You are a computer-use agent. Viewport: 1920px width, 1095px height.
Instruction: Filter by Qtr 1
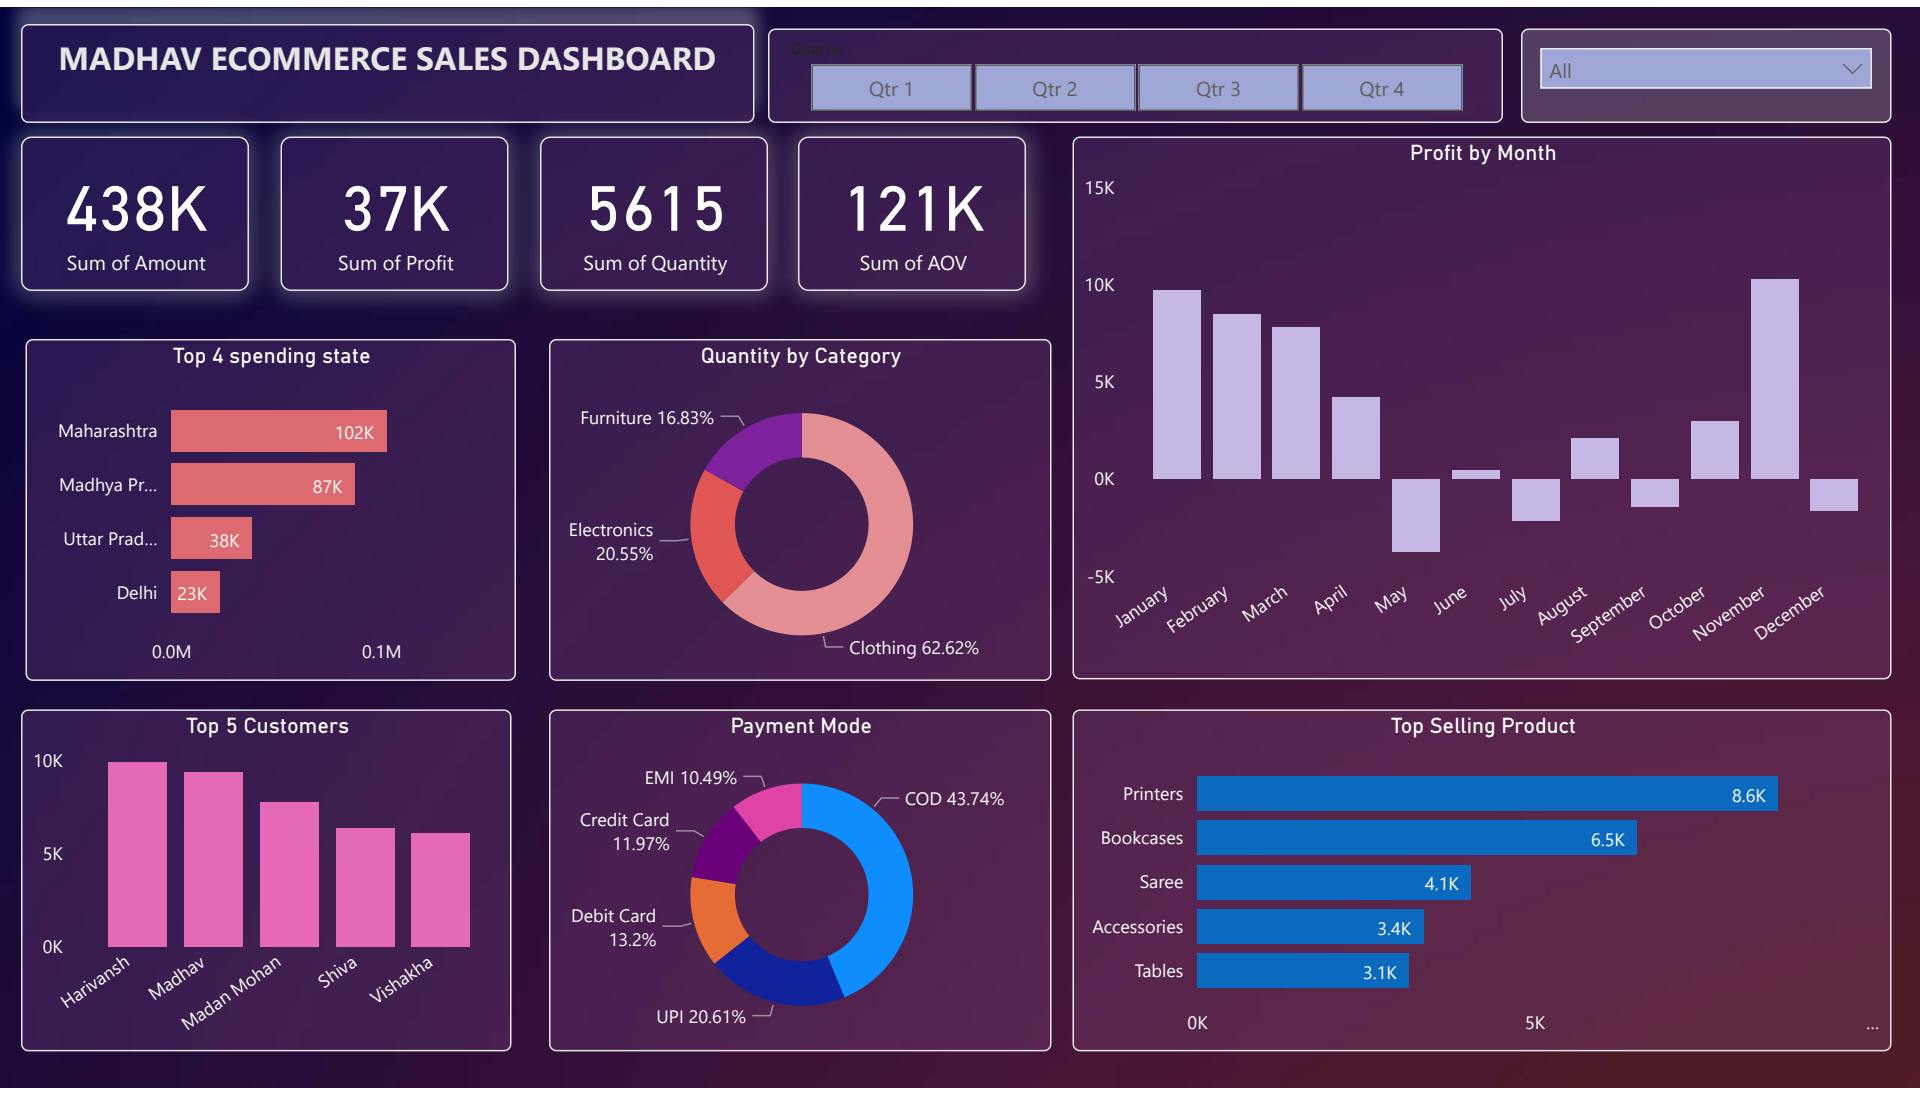[890, 89]
